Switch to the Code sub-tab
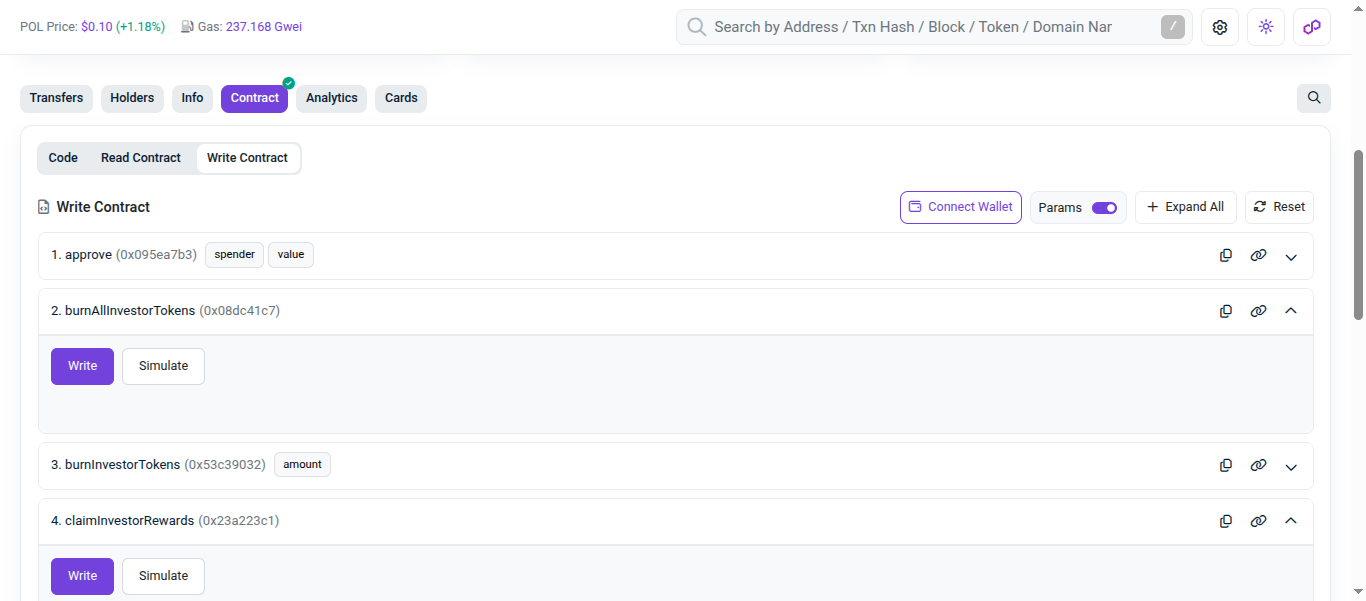Screen dimensions: 1366x601 [63, 158]
